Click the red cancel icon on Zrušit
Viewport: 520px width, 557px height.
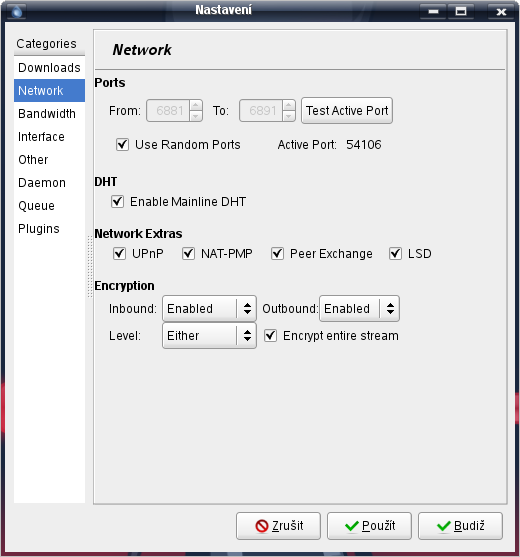262,526
